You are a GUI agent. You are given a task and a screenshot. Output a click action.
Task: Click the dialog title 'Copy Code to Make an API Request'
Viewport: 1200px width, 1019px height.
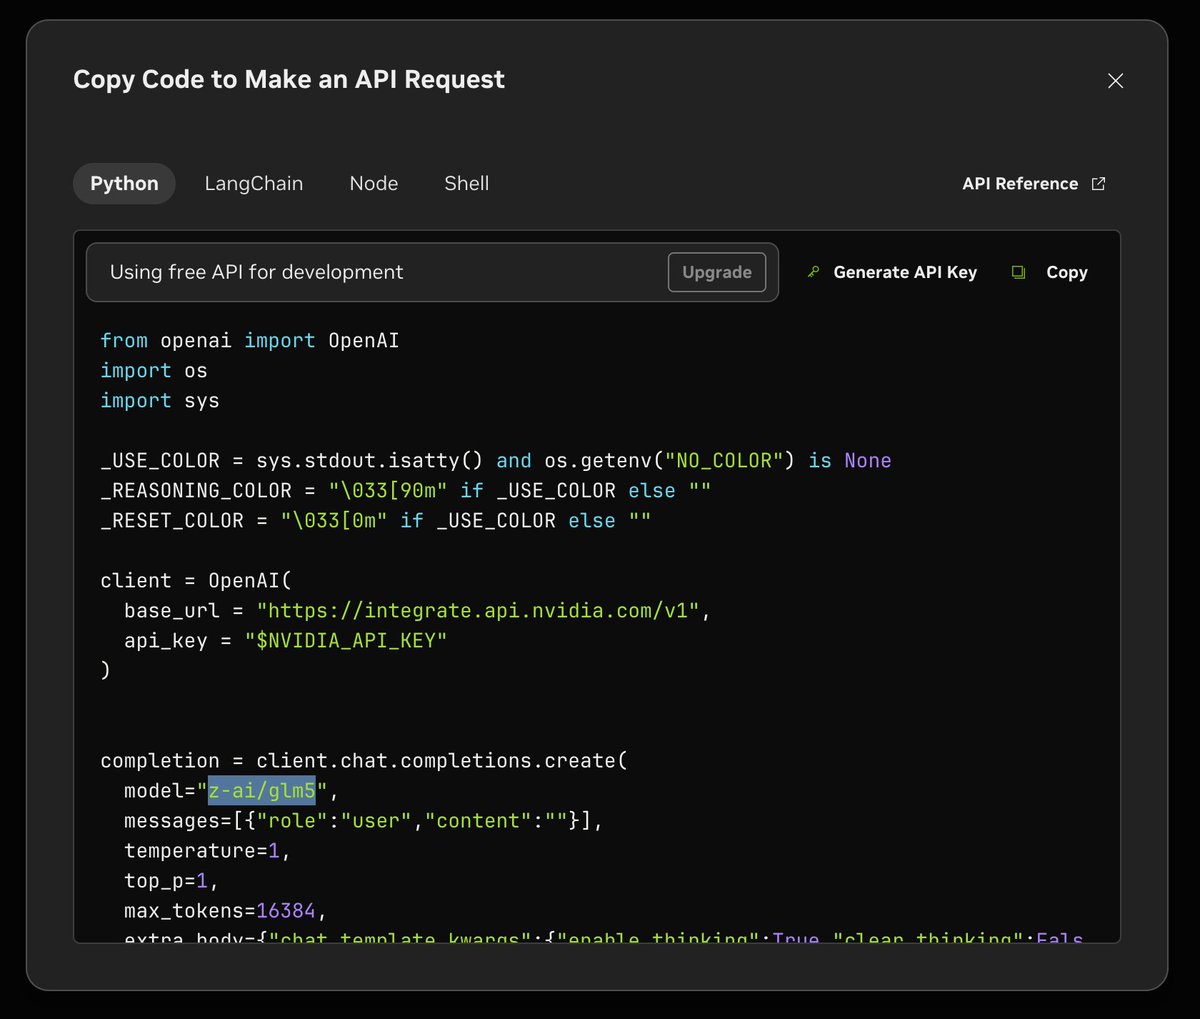289,80
